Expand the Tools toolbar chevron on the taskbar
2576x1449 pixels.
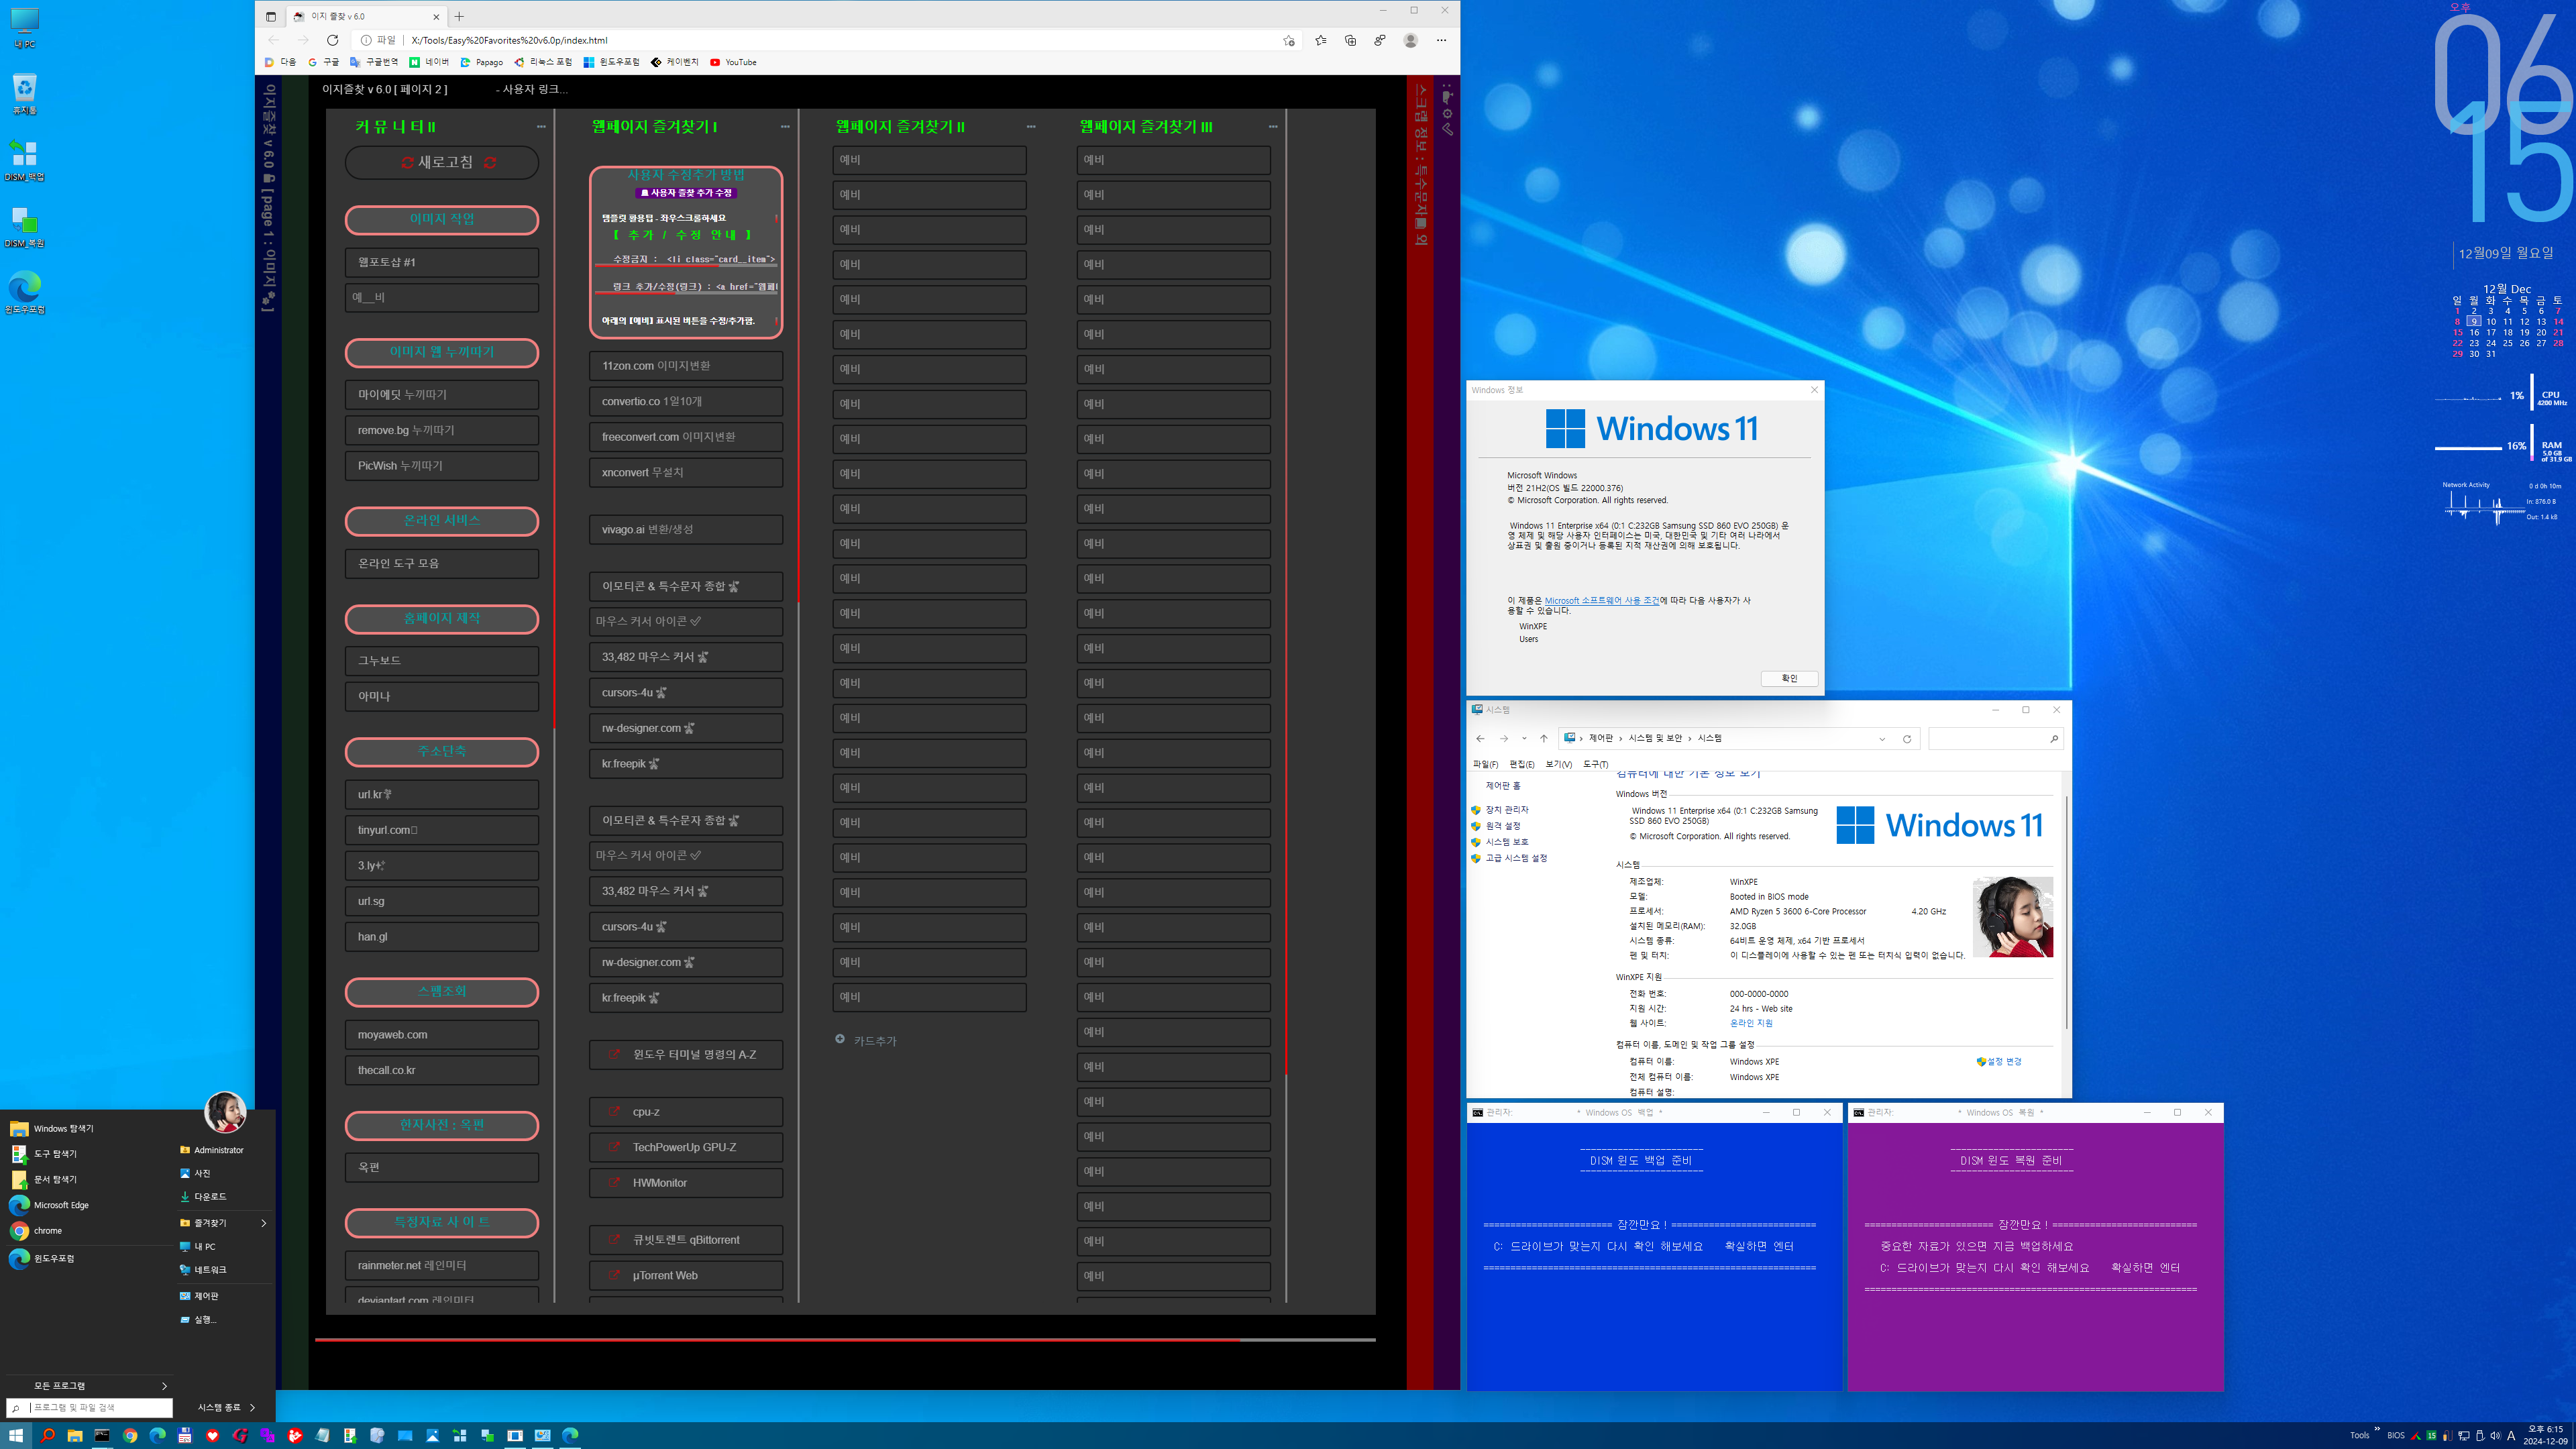point(2377,1428)
